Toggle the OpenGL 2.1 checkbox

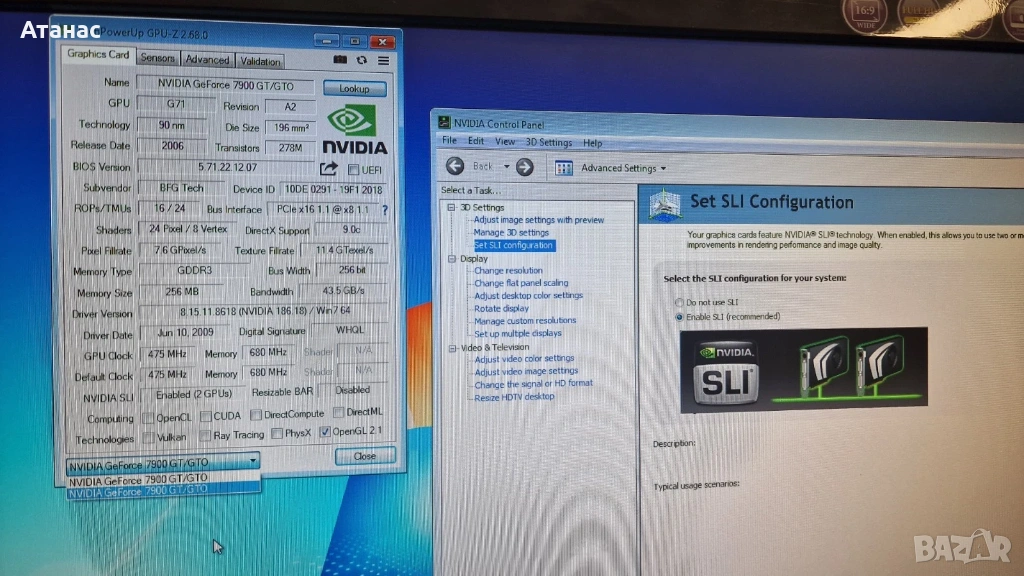coord(325,433)
